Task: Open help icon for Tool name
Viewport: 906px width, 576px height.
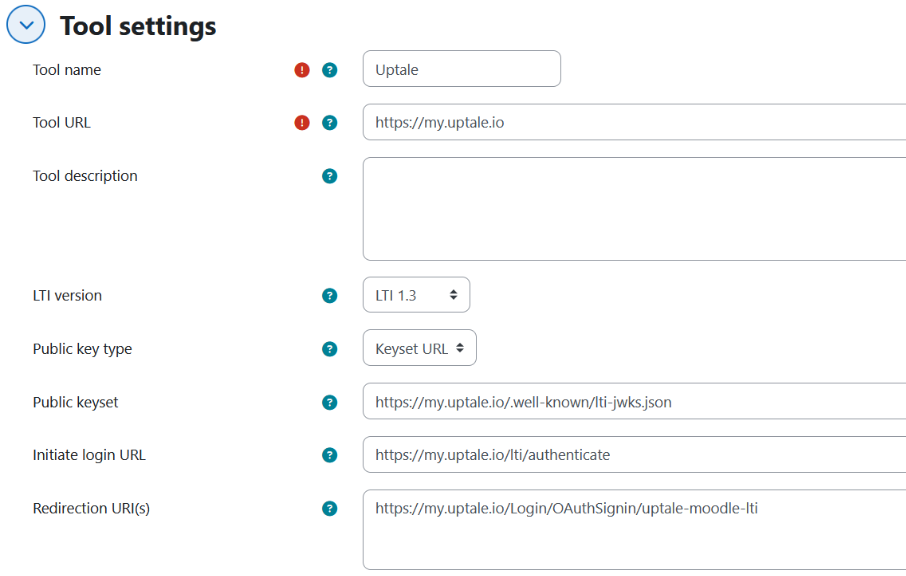Action: pos(329,70)
